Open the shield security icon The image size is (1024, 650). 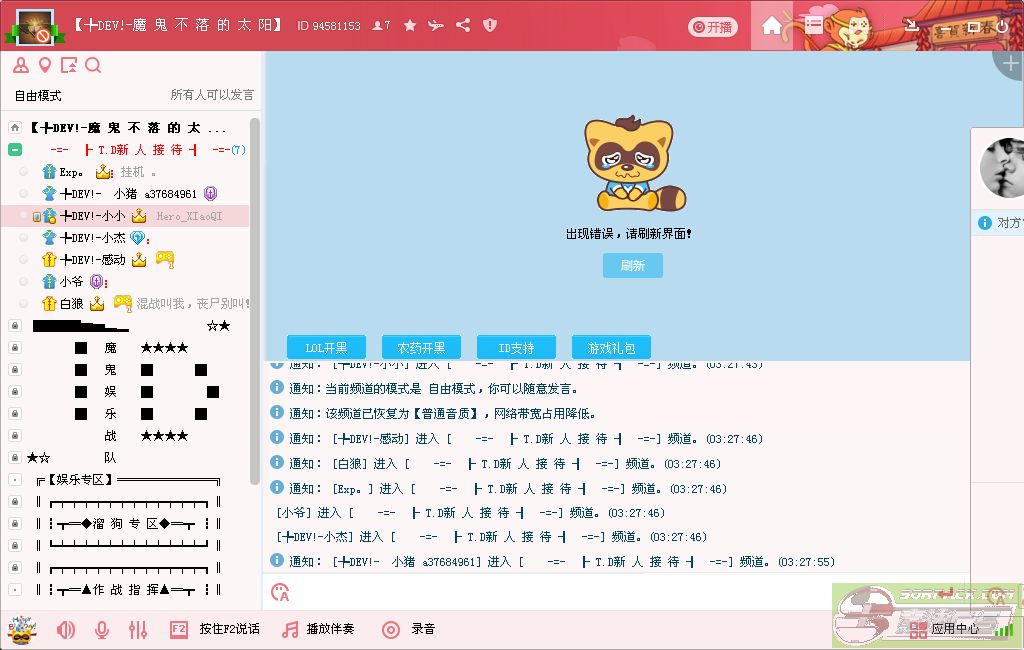[x=490, y=26]
